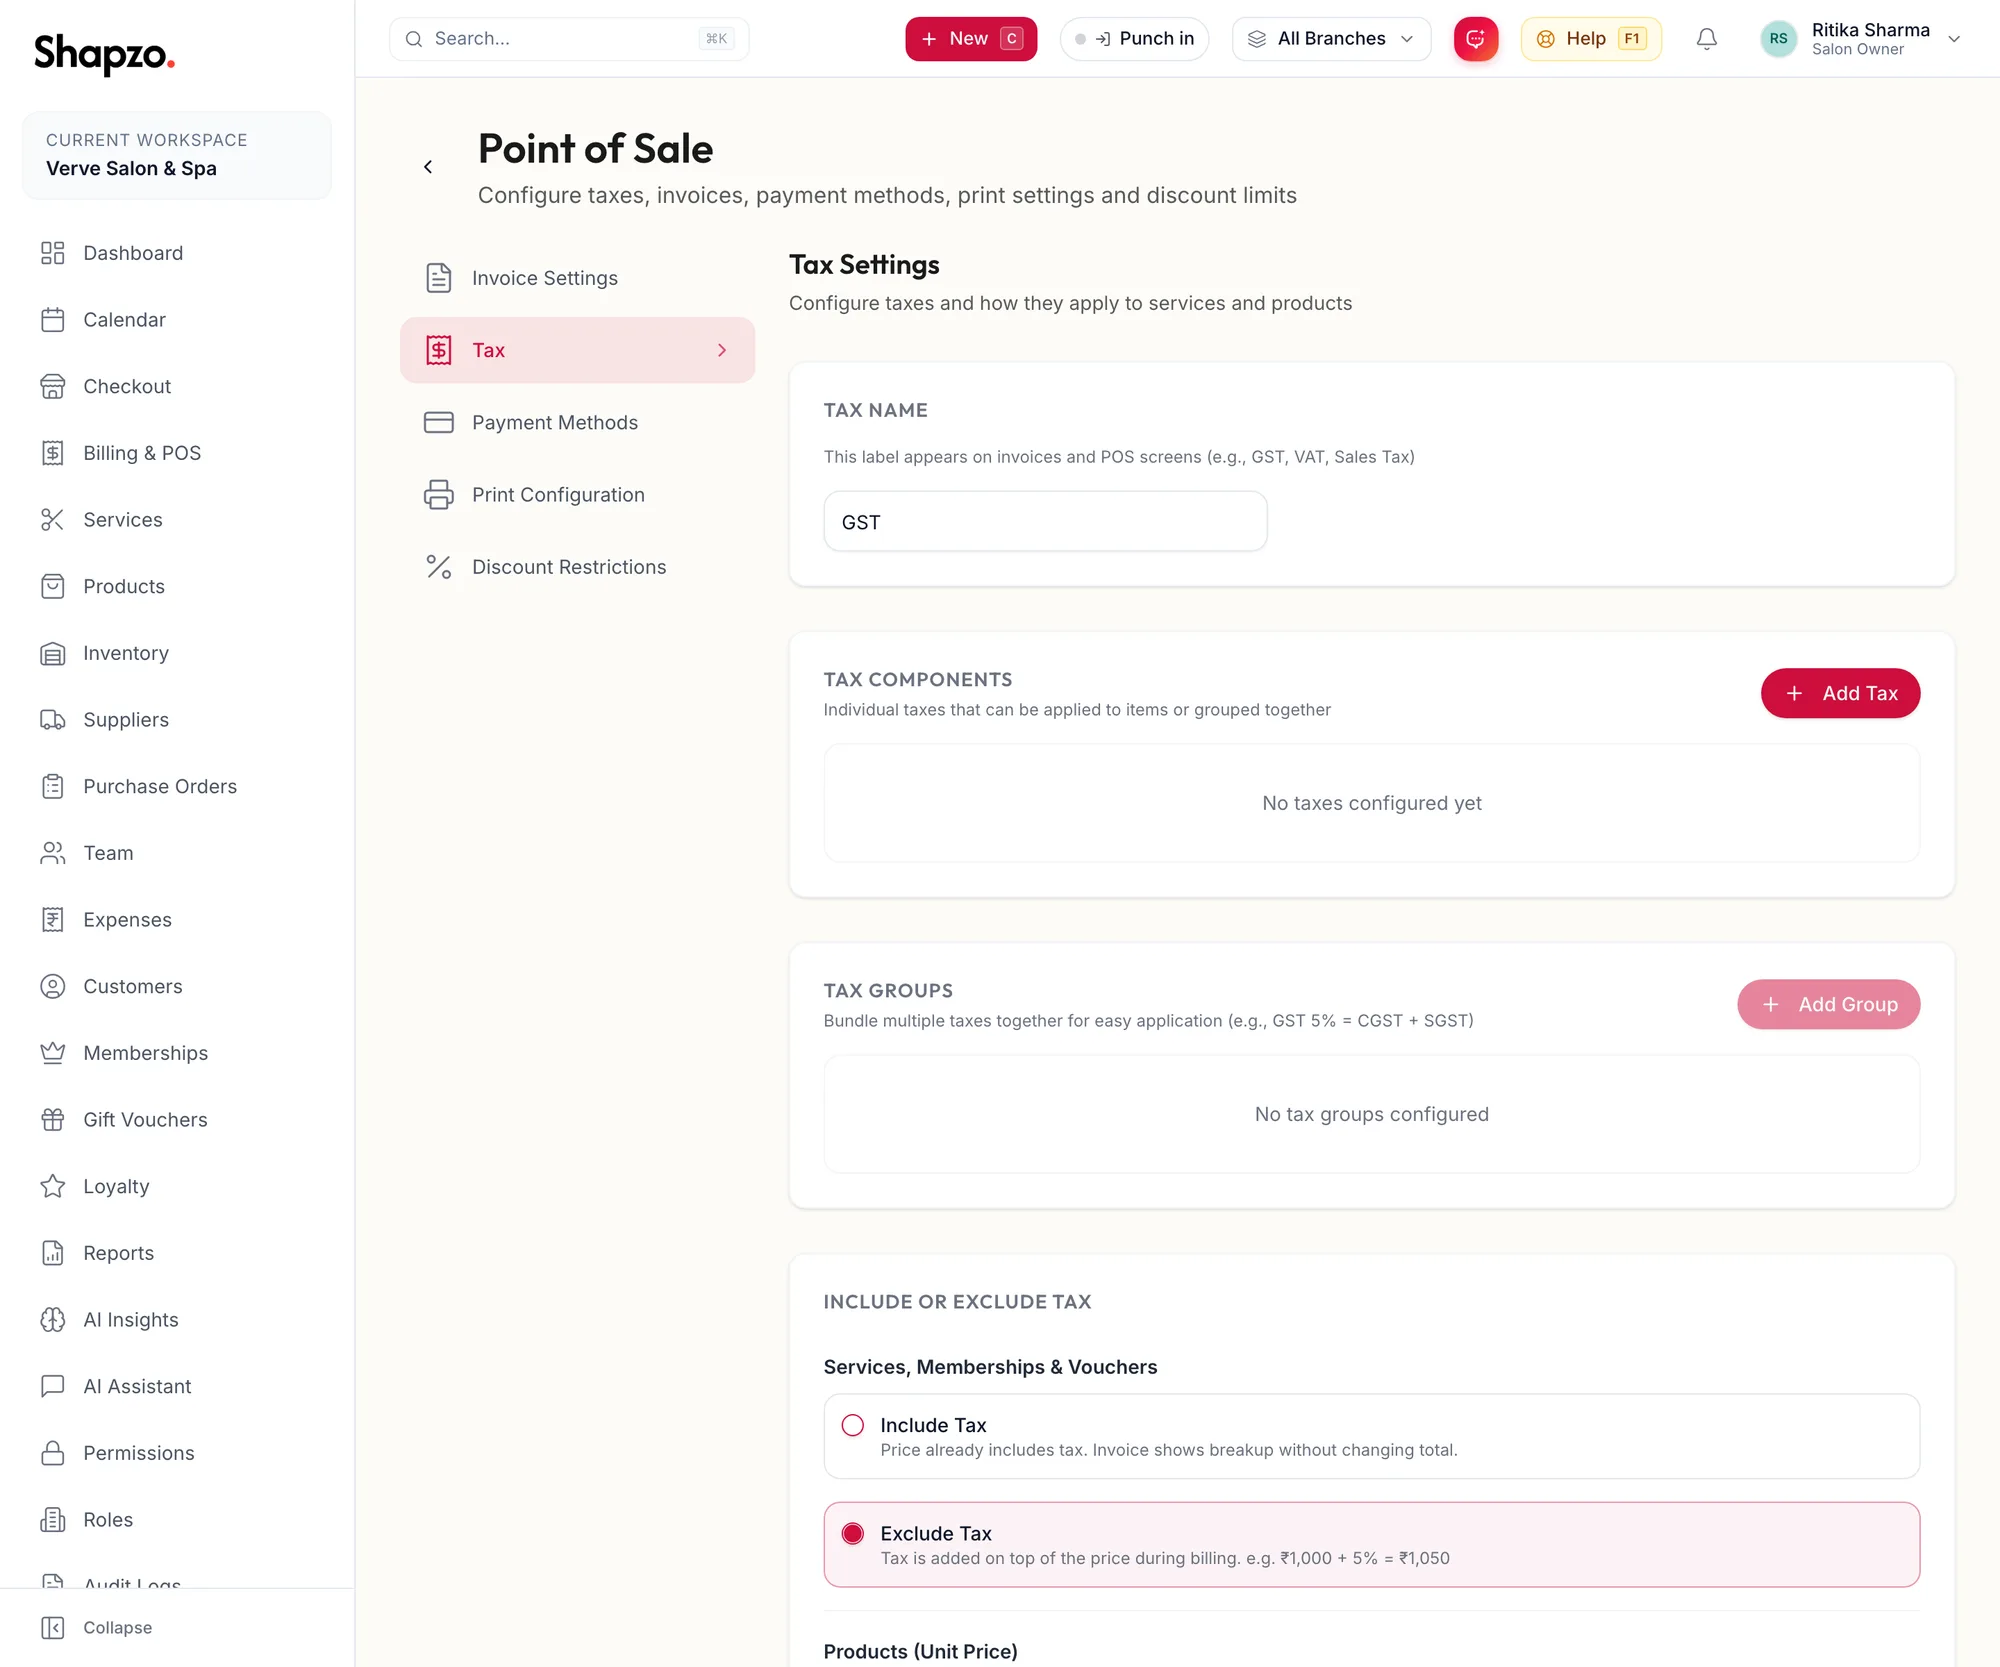This screenshot has width=2000, height=1667.
Task: Open the Help F1 button
Action: click(1591, 39)
